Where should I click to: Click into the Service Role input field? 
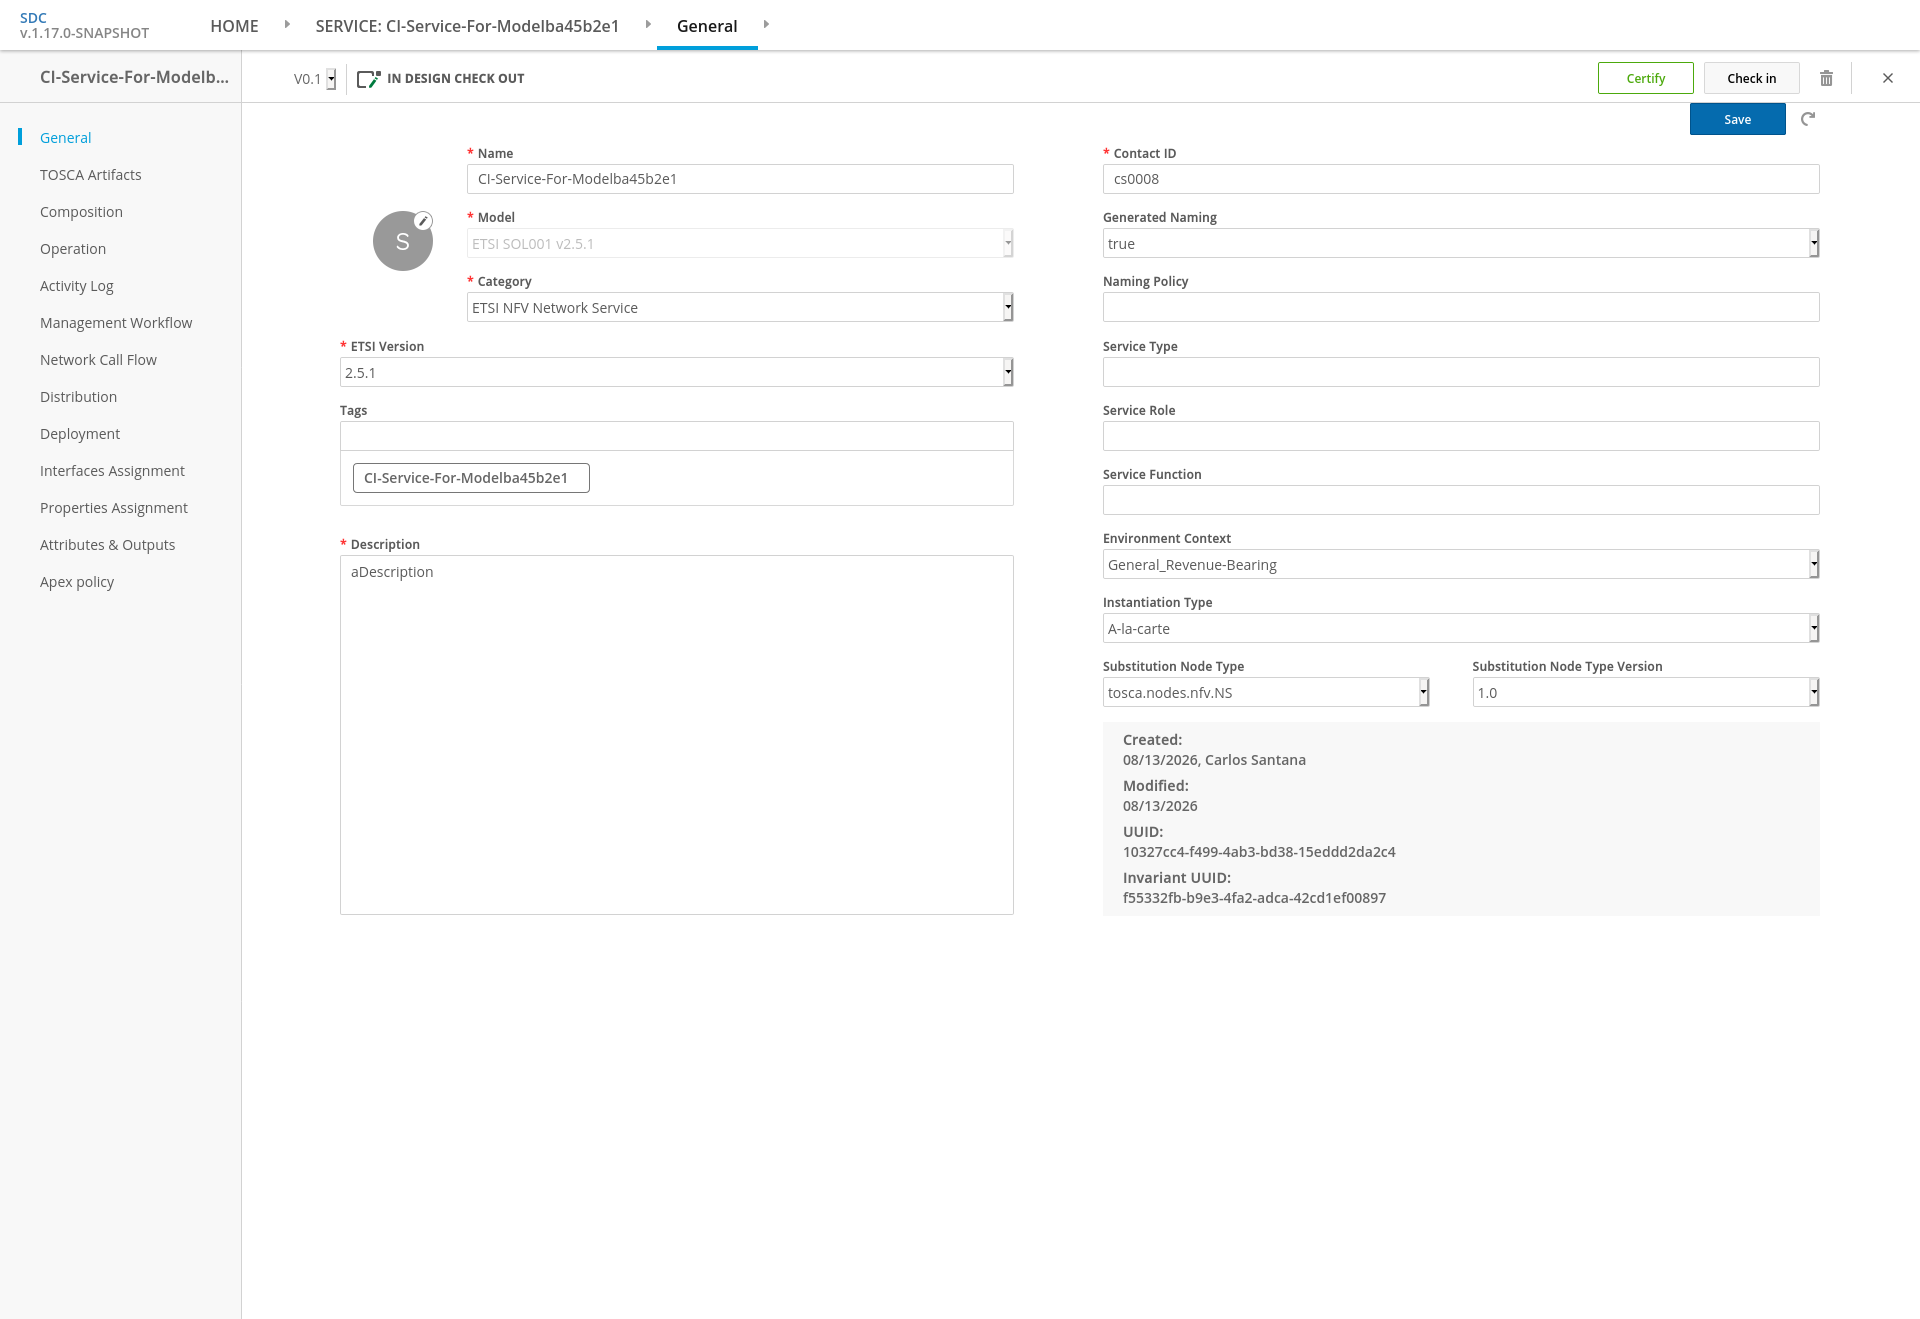click(x=1461, y=436)
